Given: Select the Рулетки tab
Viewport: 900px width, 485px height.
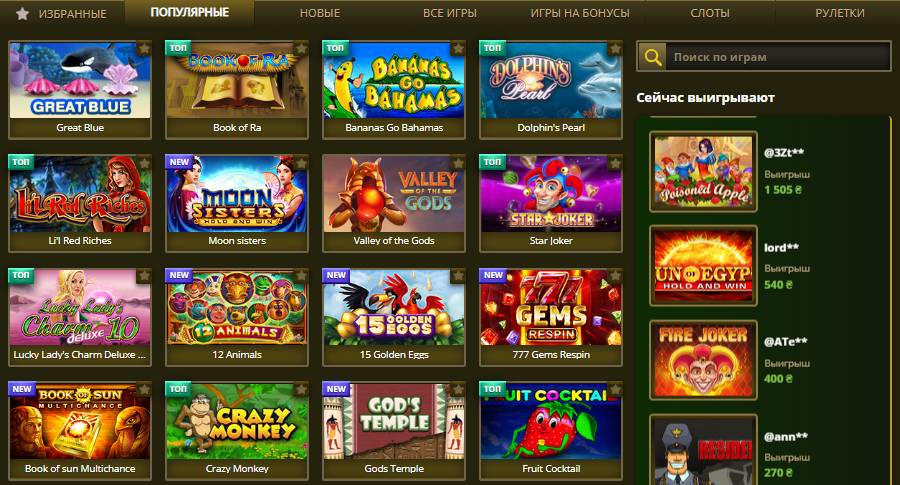Looking at the screenshot, I should click(840, 13).
